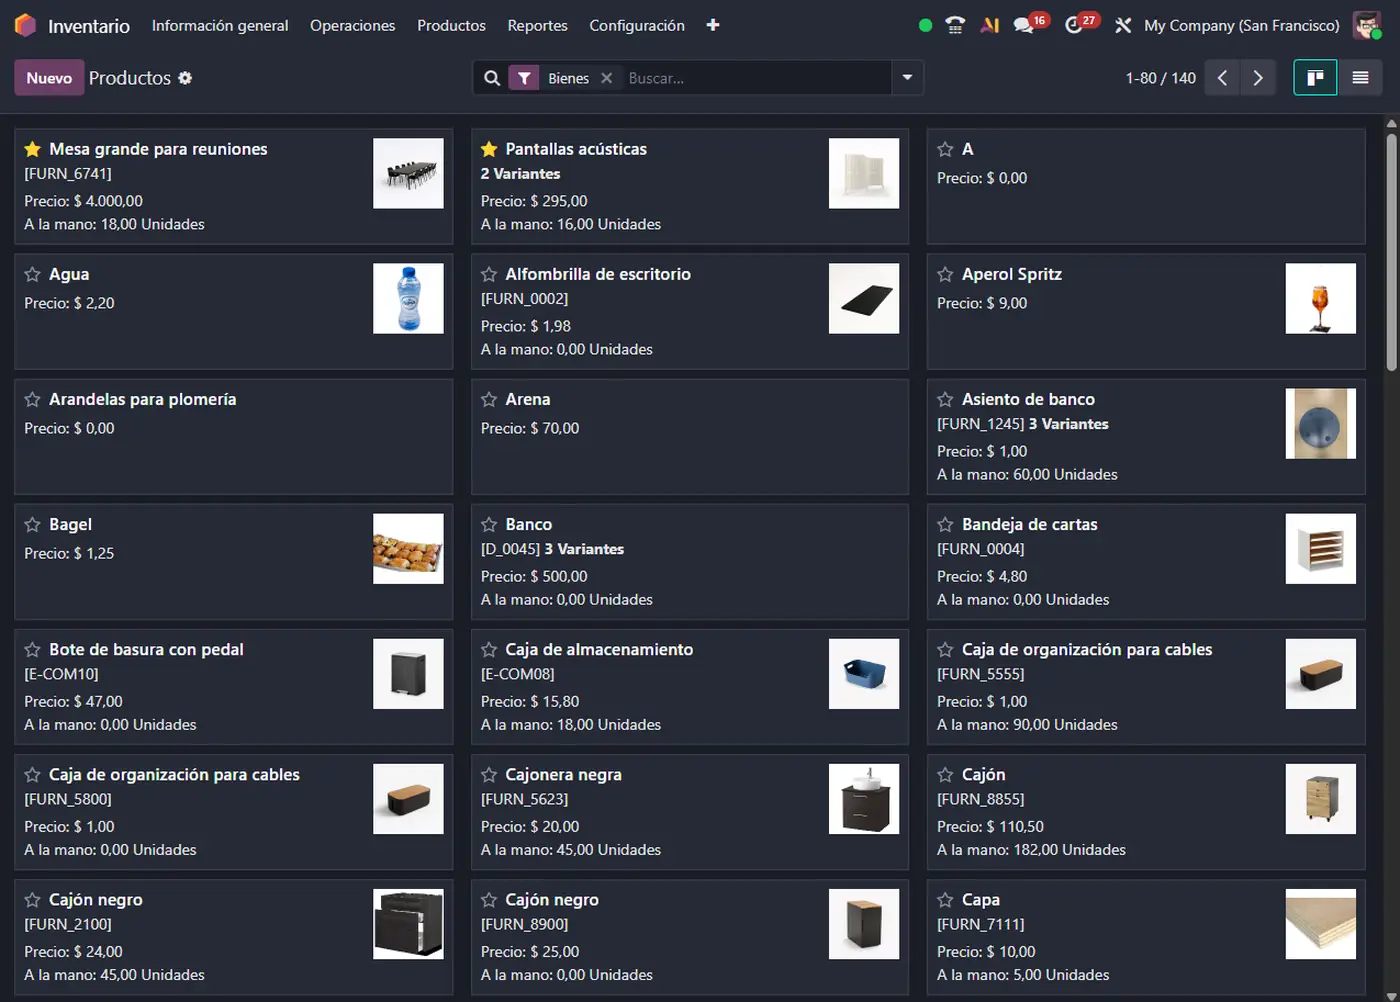Go to the next page of products
The width and height of the screenshot is (1400, 1002).
[1258, 78]
